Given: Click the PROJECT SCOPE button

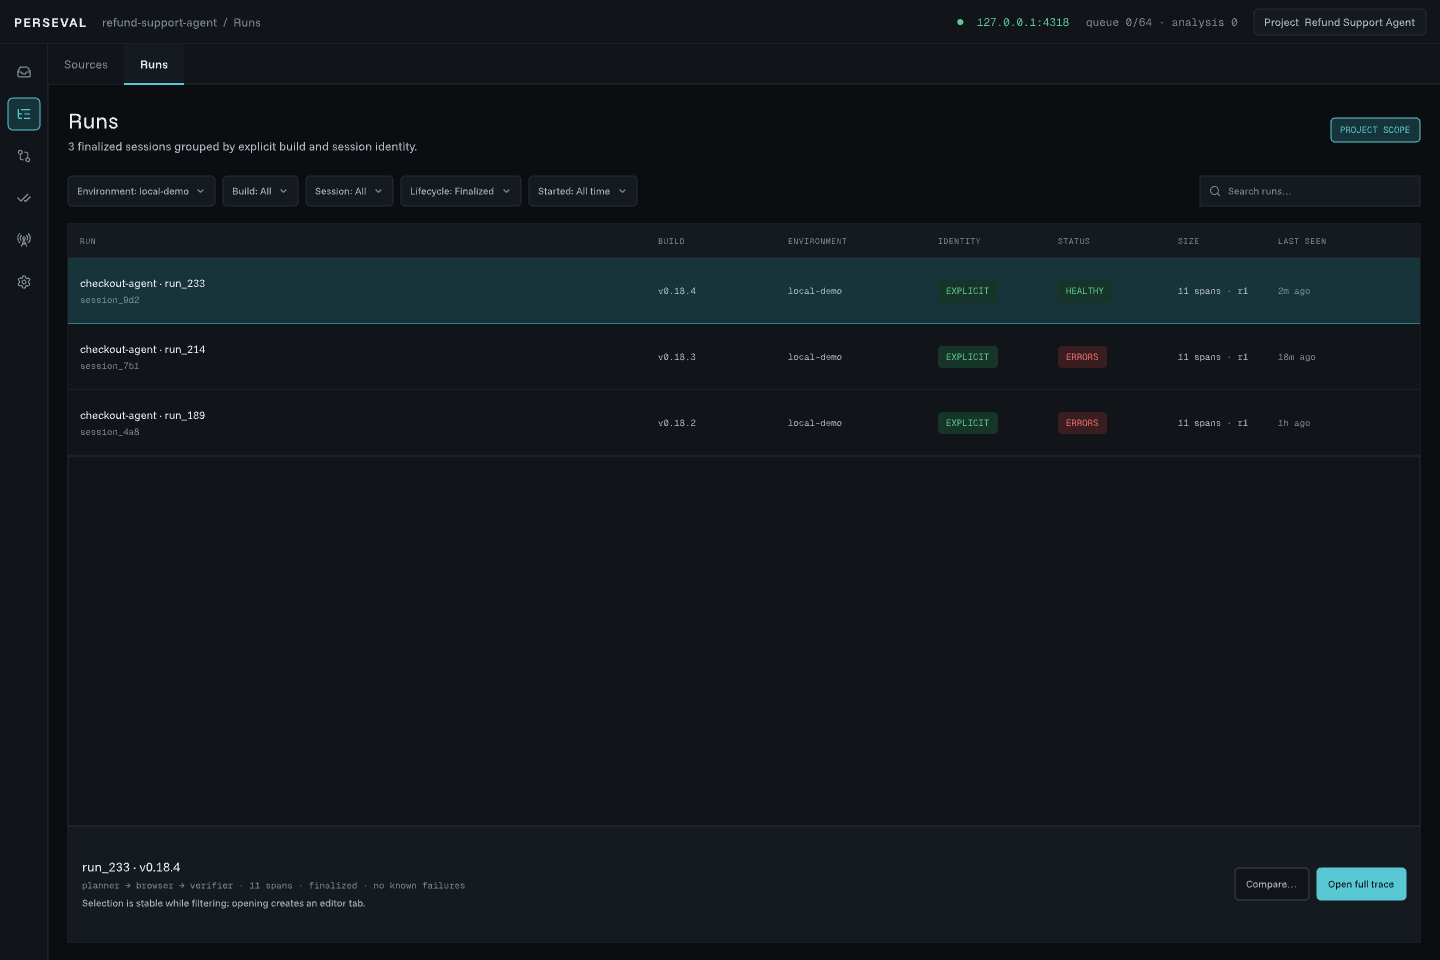Looking at the screenshot, I should pos(1375,130).
